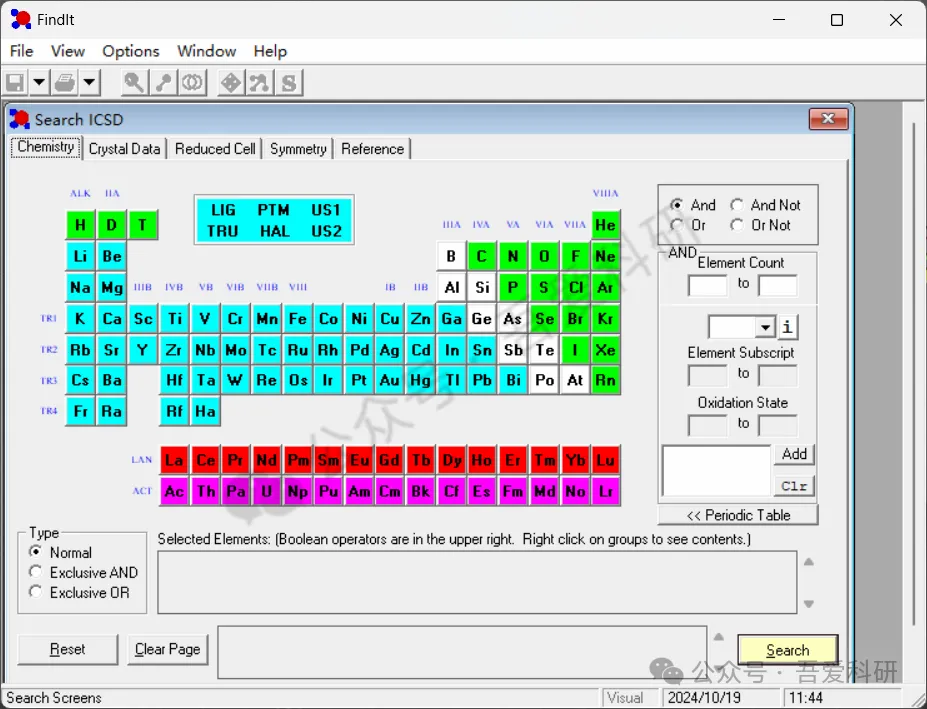Click the LIG group in cyan box
This screenshot has height=709, width=927.
[223, 210]
